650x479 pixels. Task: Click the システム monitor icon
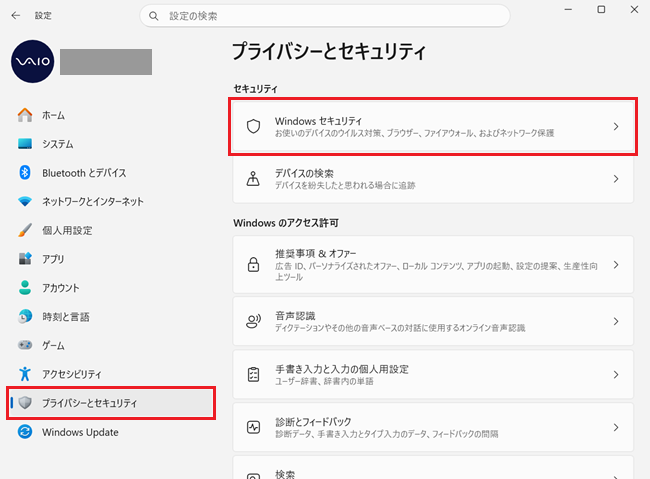25,144
